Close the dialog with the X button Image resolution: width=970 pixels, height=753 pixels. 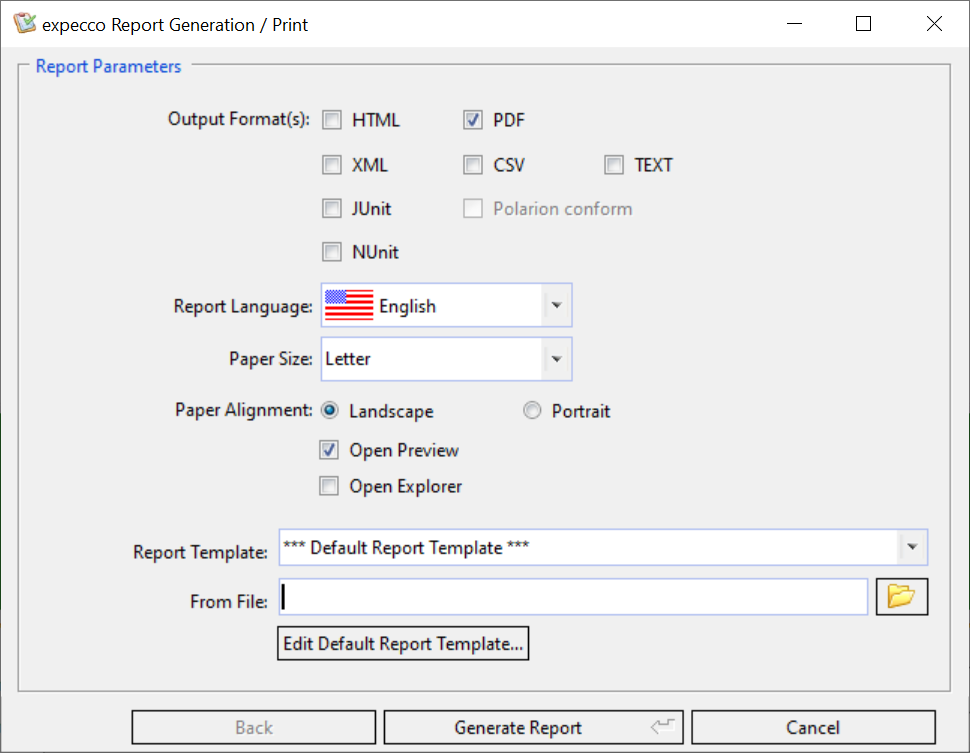point(934,24)
